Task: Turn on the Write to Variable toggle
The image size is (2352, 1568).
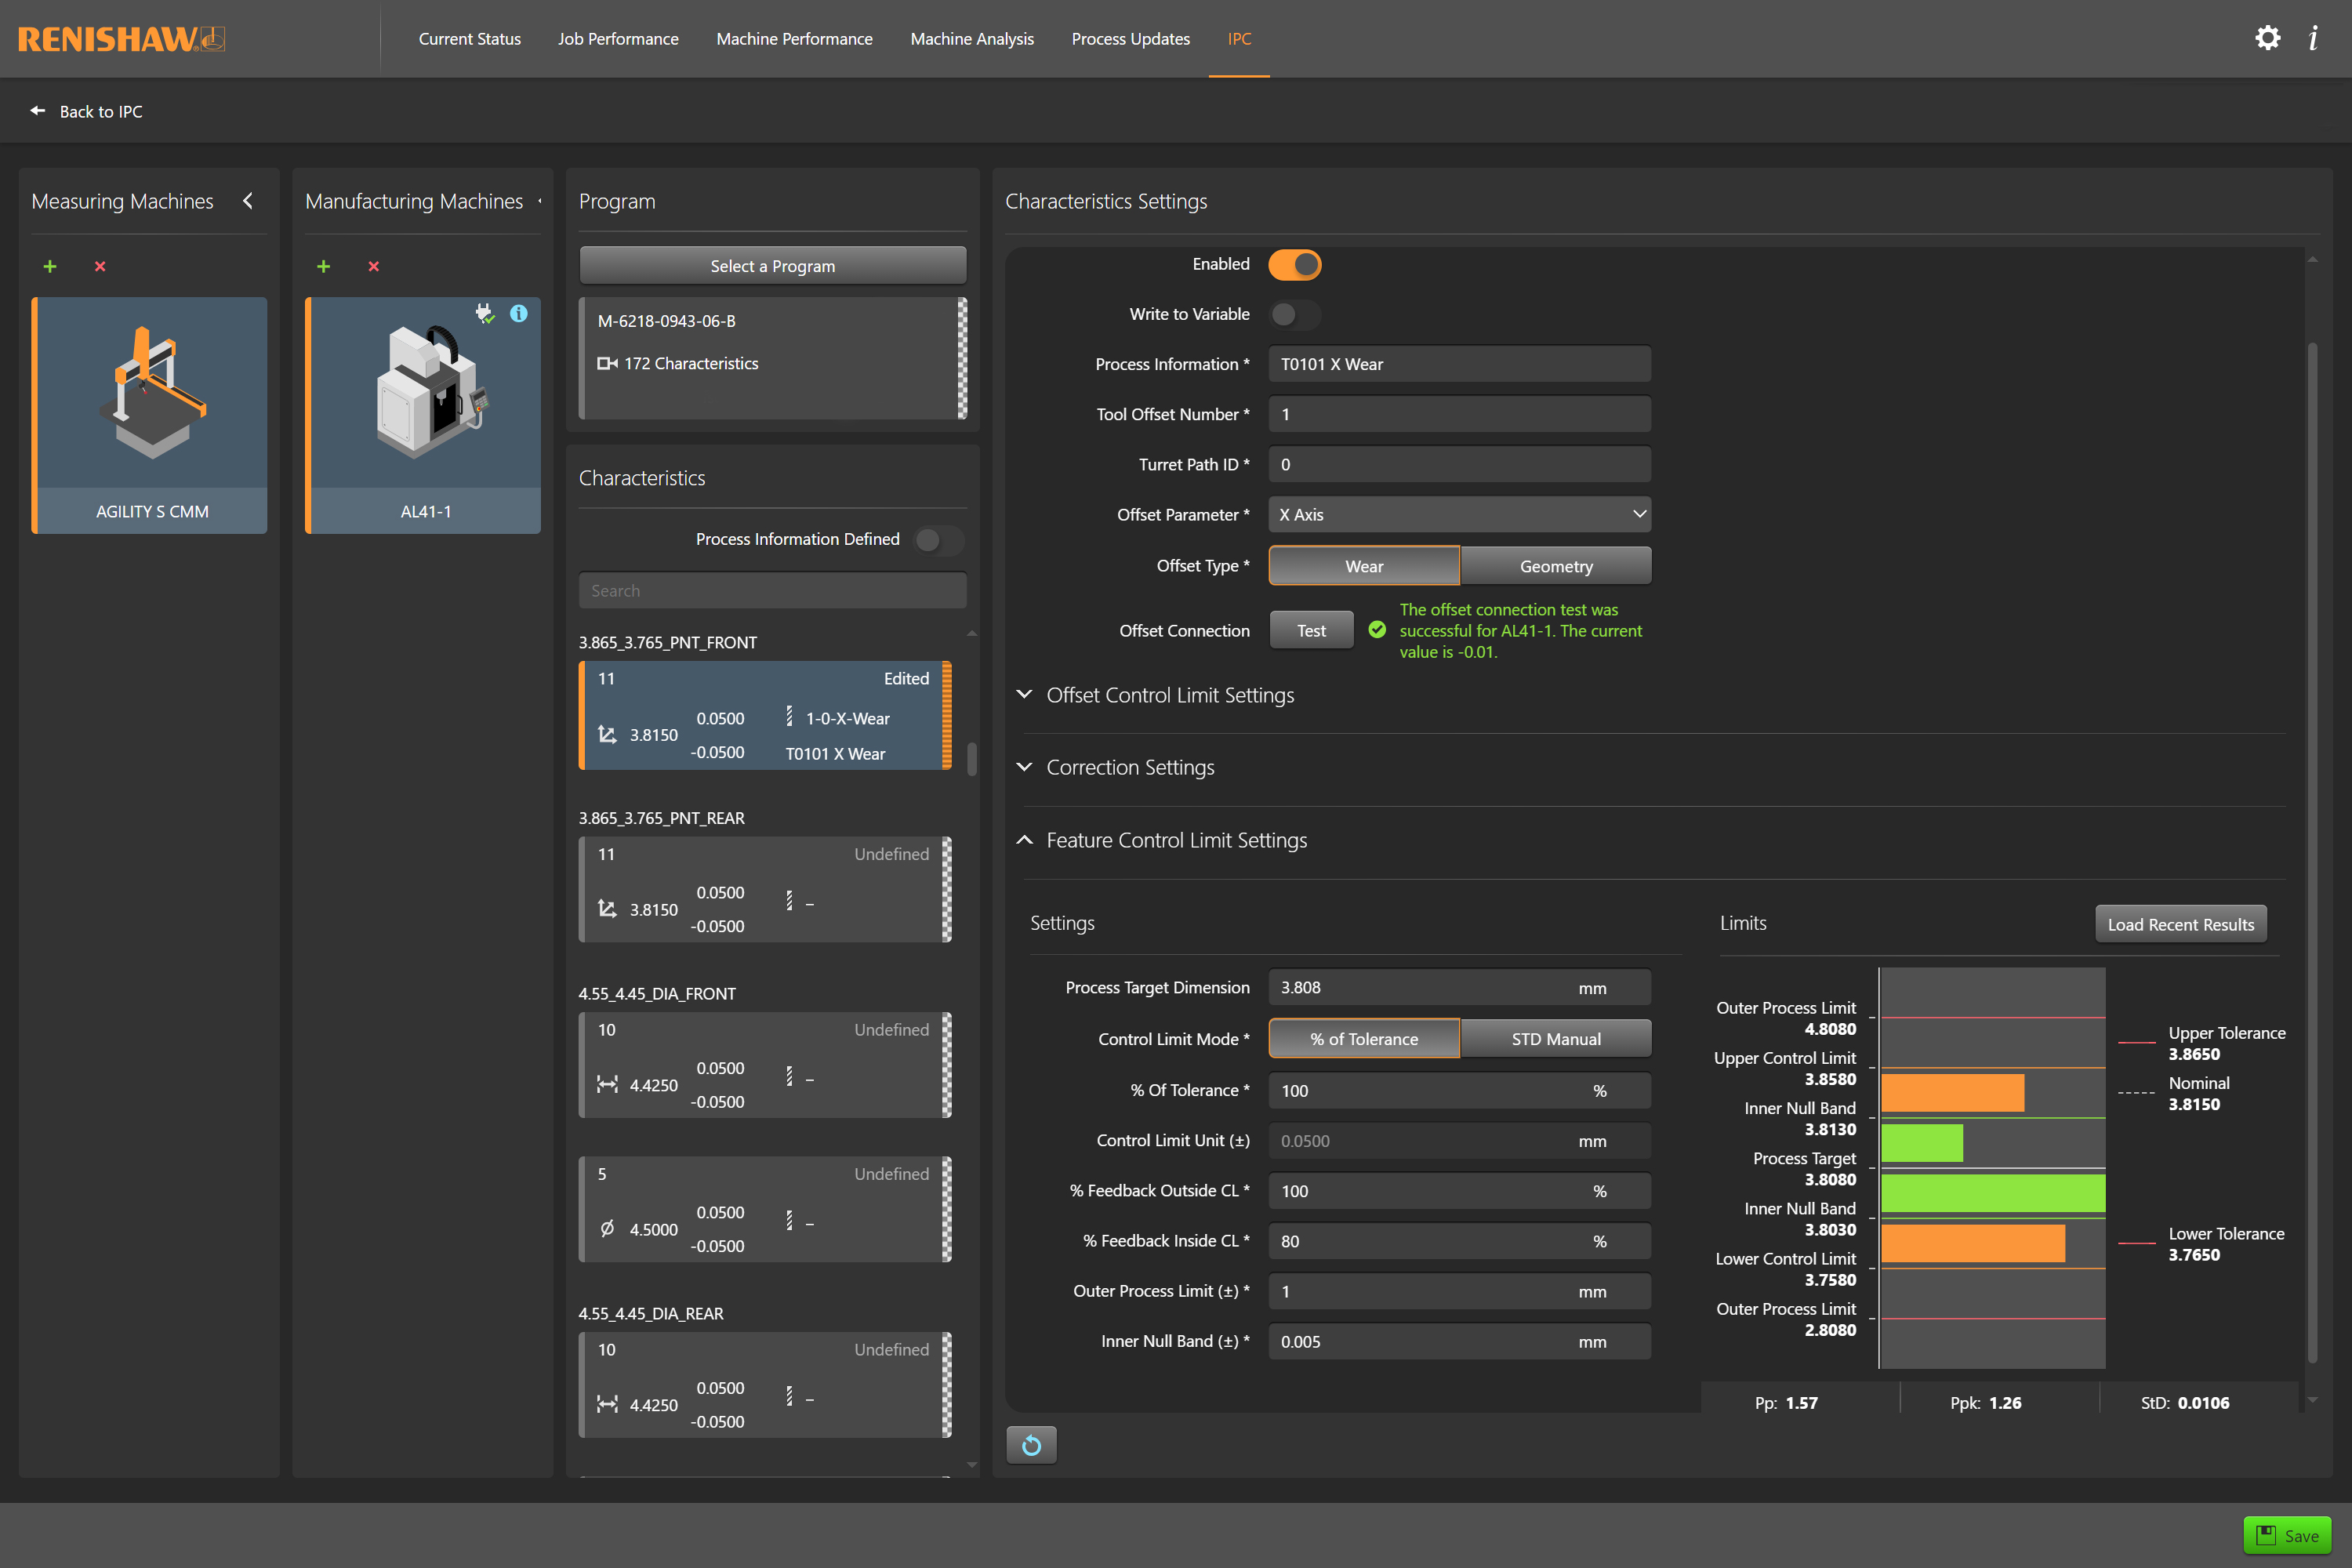Action: click(x=1294, y=314)
